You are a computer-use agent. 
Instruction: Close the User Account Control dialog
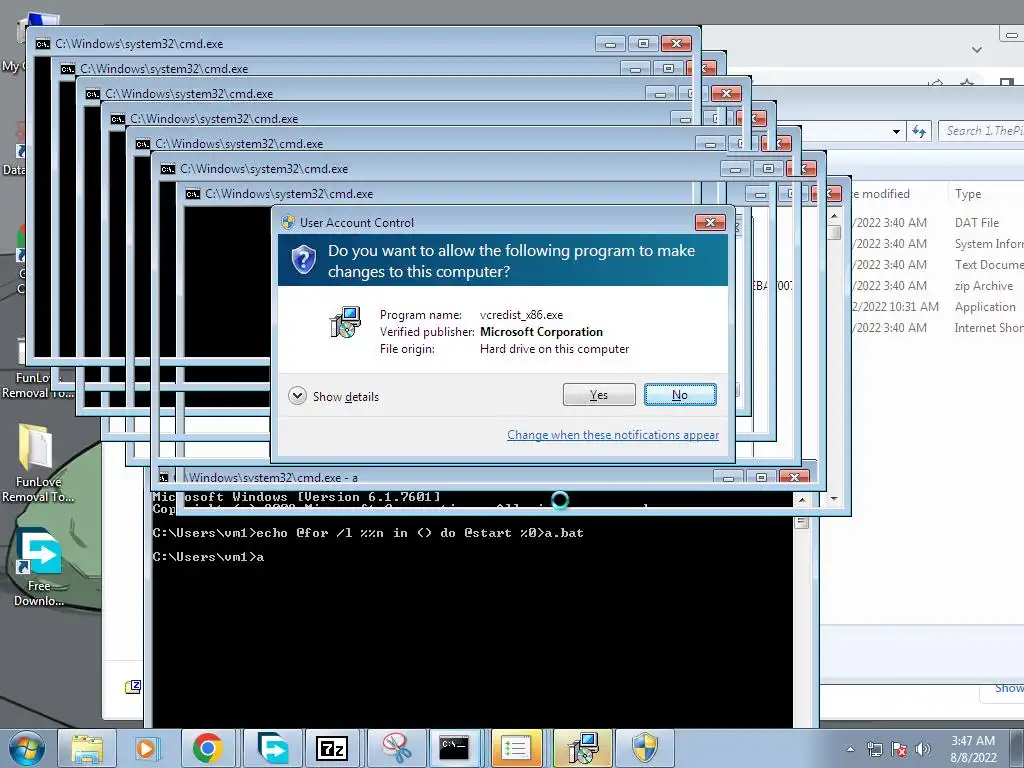(x=710, y=223)
